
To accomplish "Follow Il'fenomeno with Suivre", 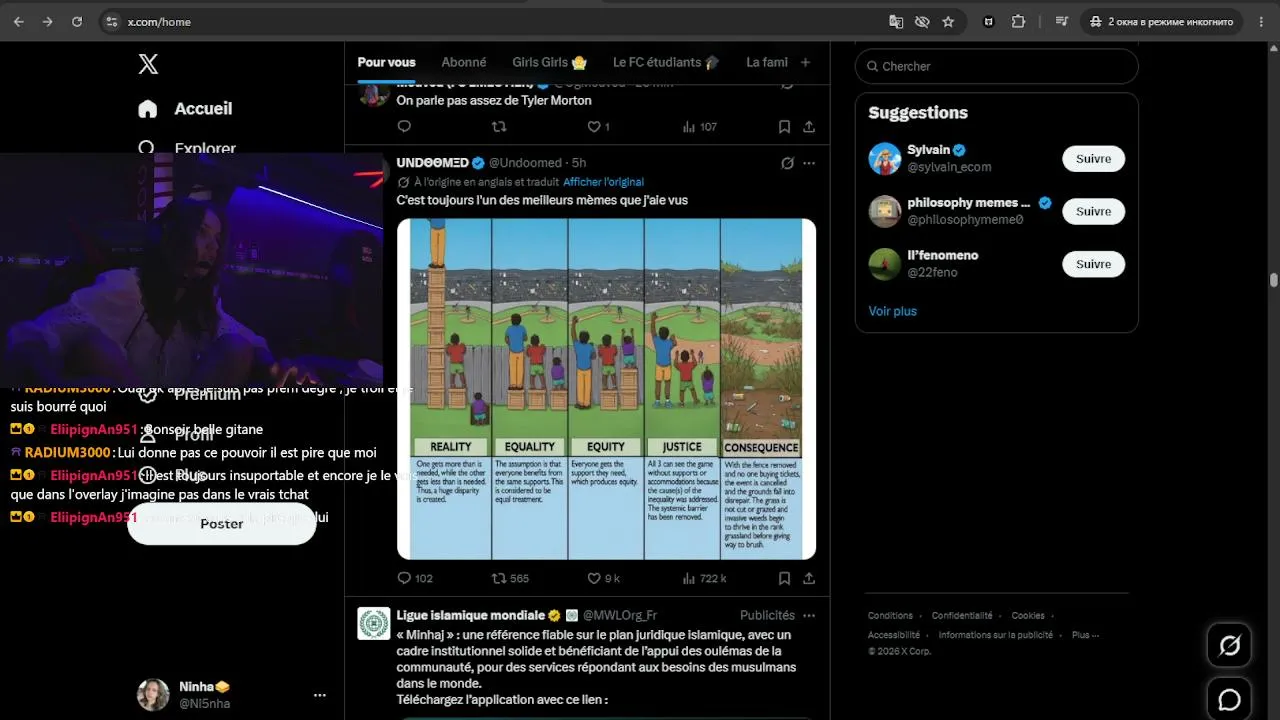I will pyautogui.click(x=1093, y=264).
